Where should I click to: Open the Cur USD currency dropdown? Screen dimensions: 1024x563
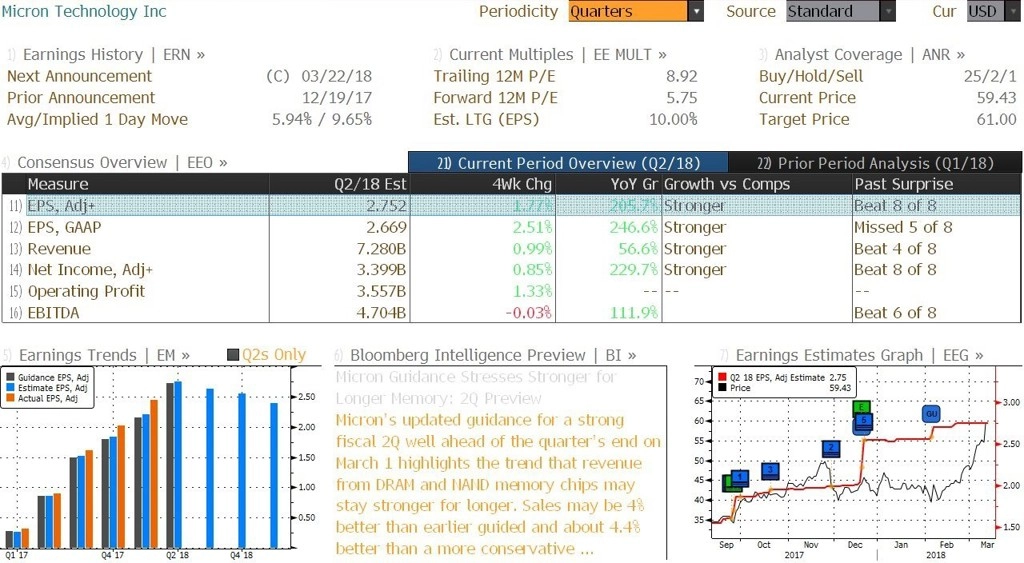point(995,11)
